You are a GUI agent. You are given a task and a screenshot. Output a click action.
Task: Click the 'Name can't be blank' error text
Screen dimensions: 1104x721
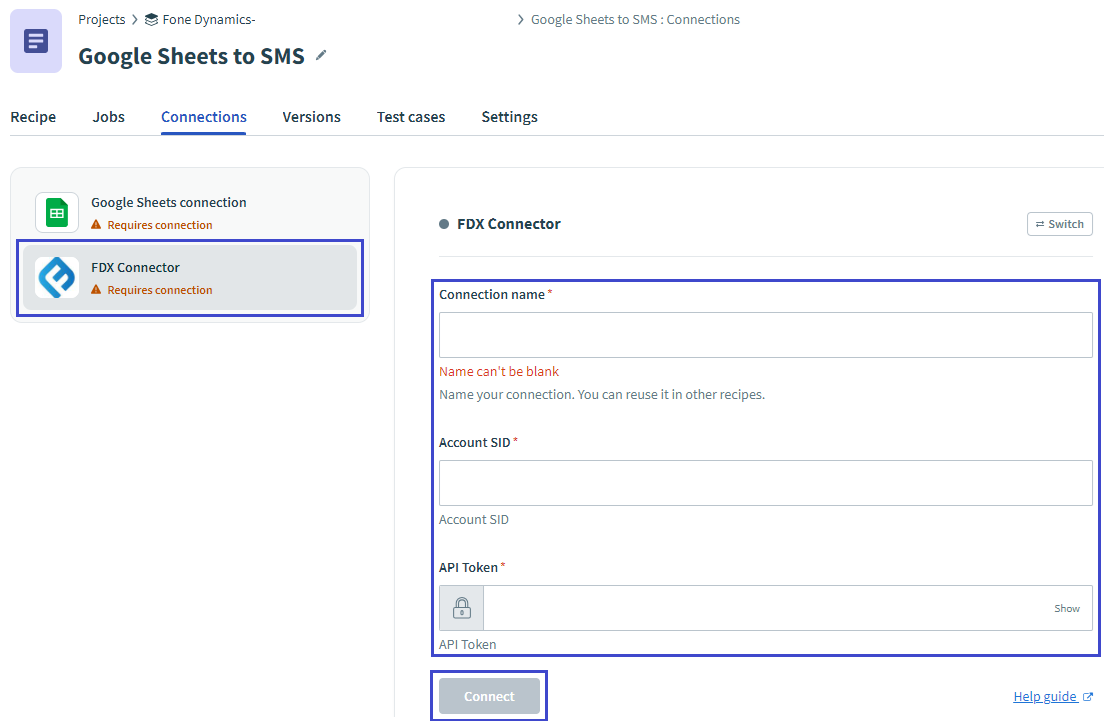tap(498, 371)
